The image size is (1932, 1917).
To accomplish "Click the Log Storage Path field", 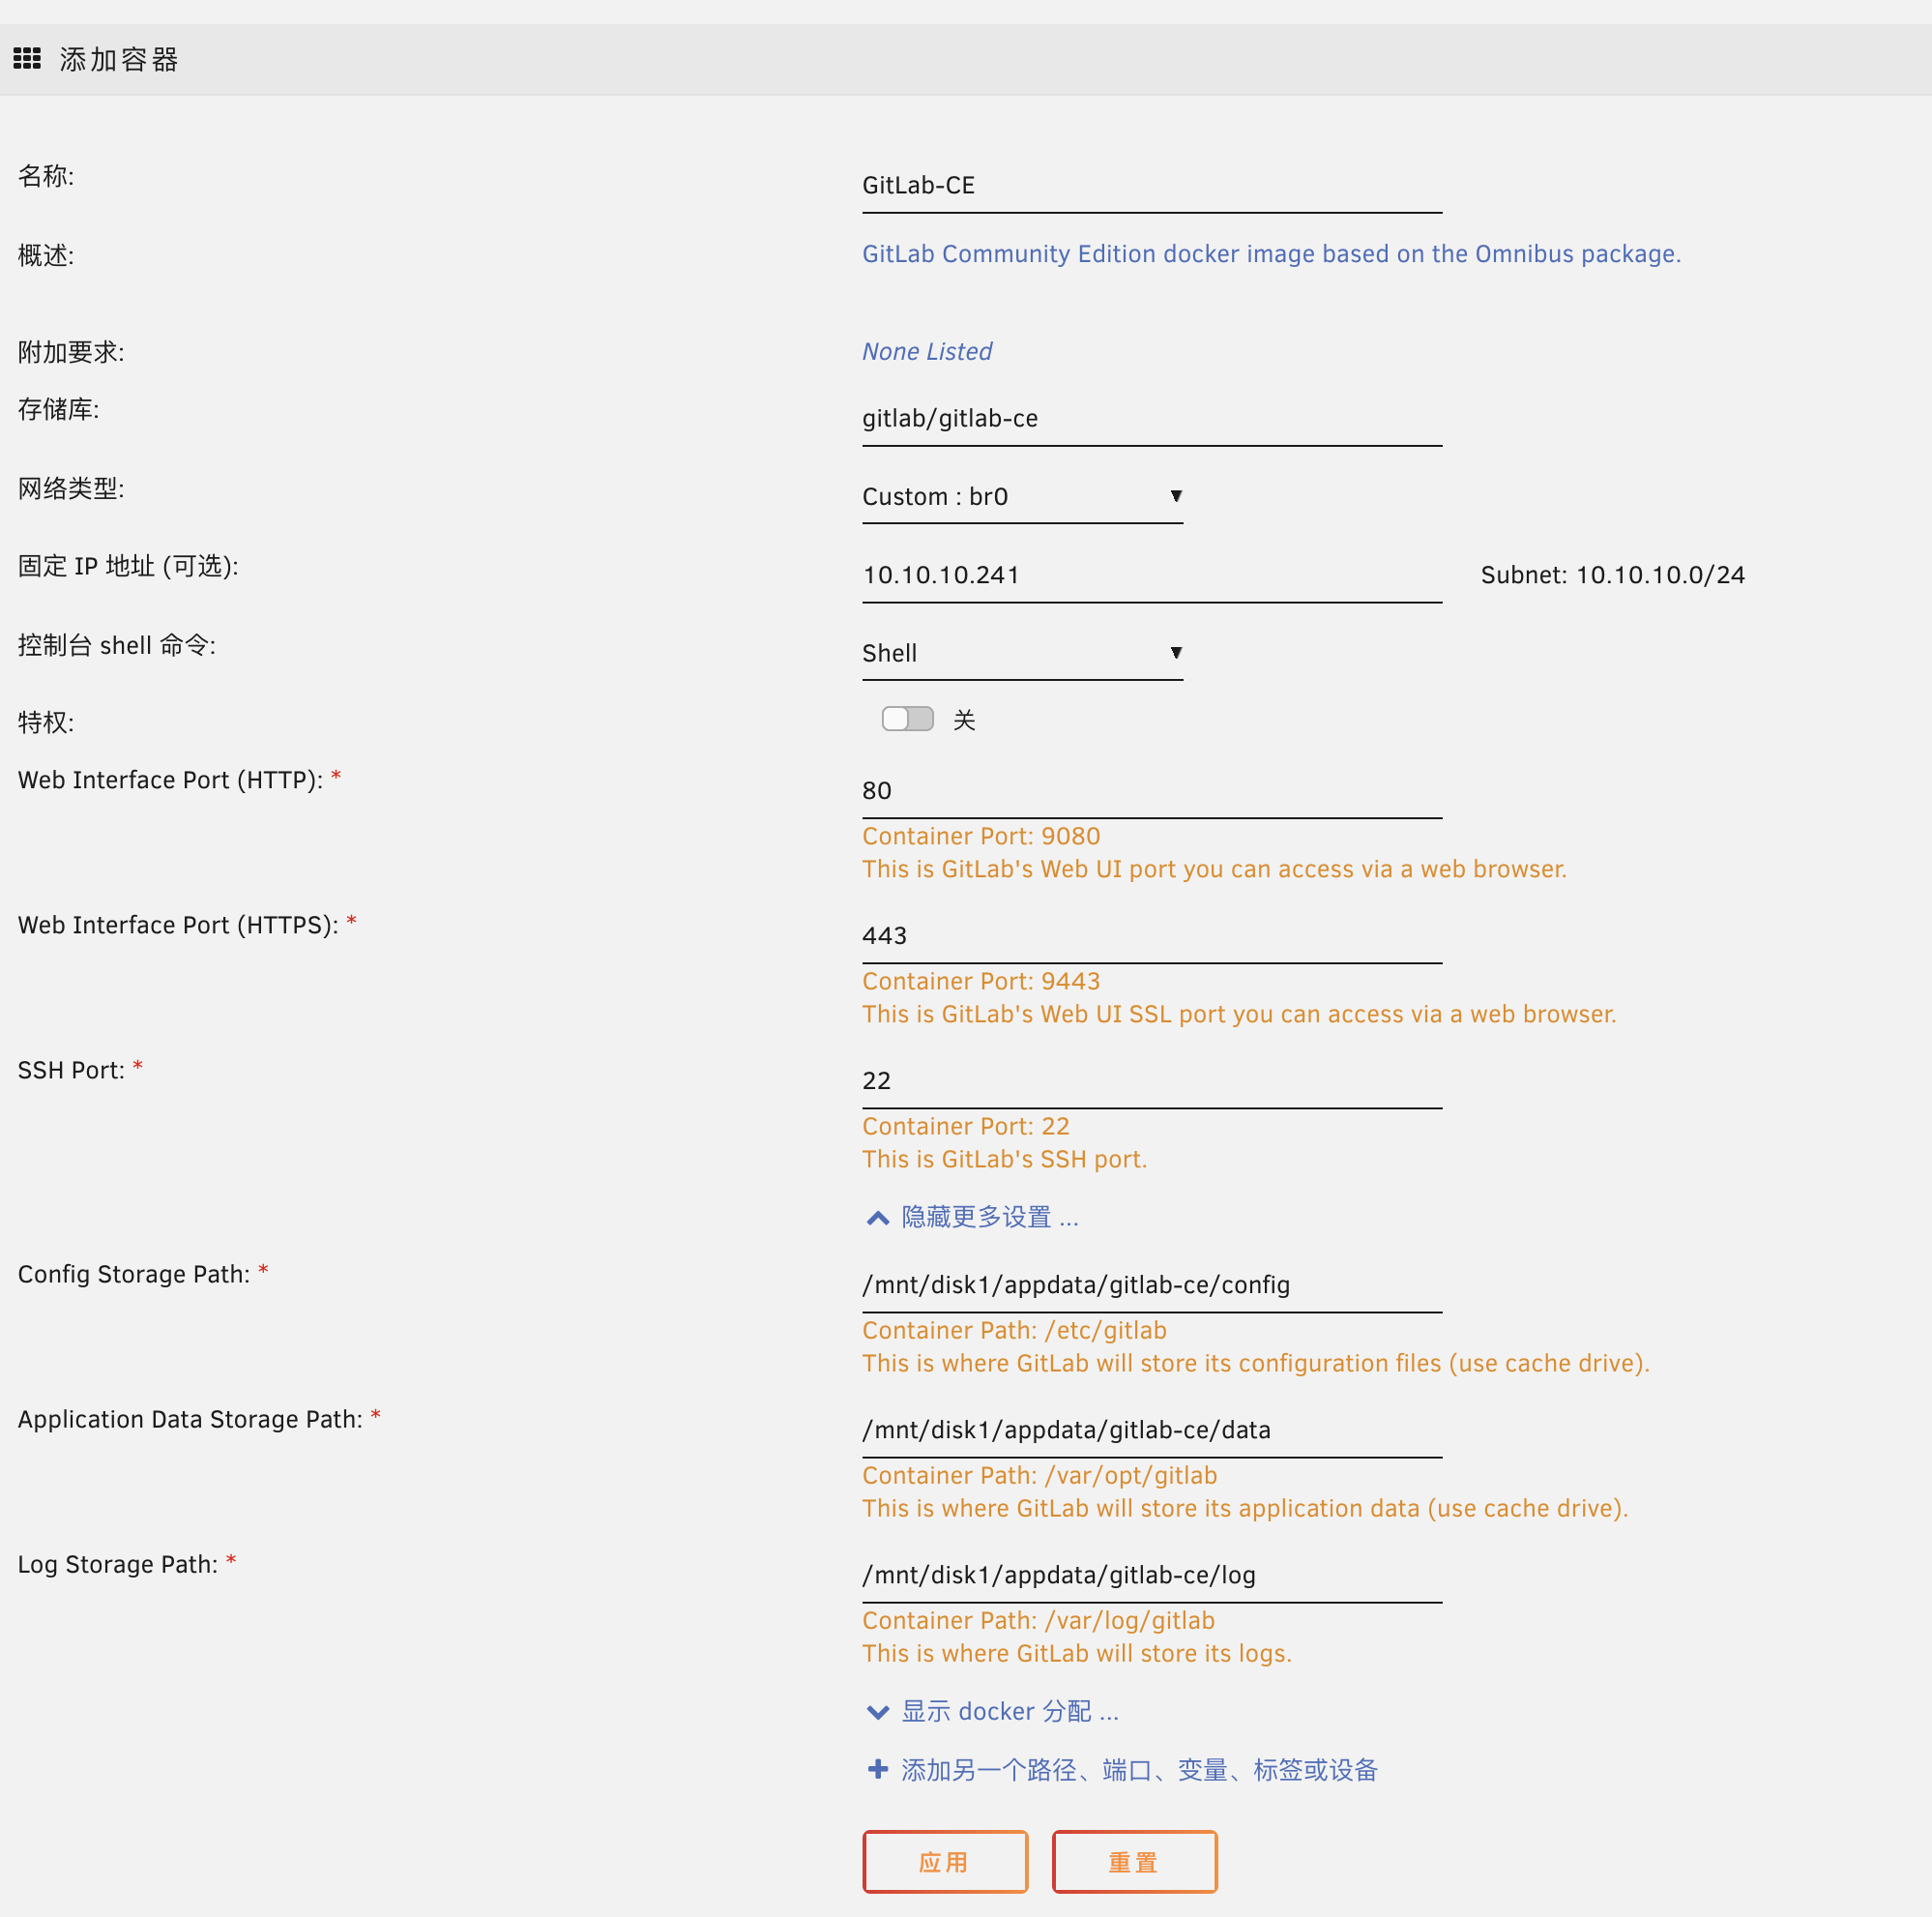I will [1152, 1575].
